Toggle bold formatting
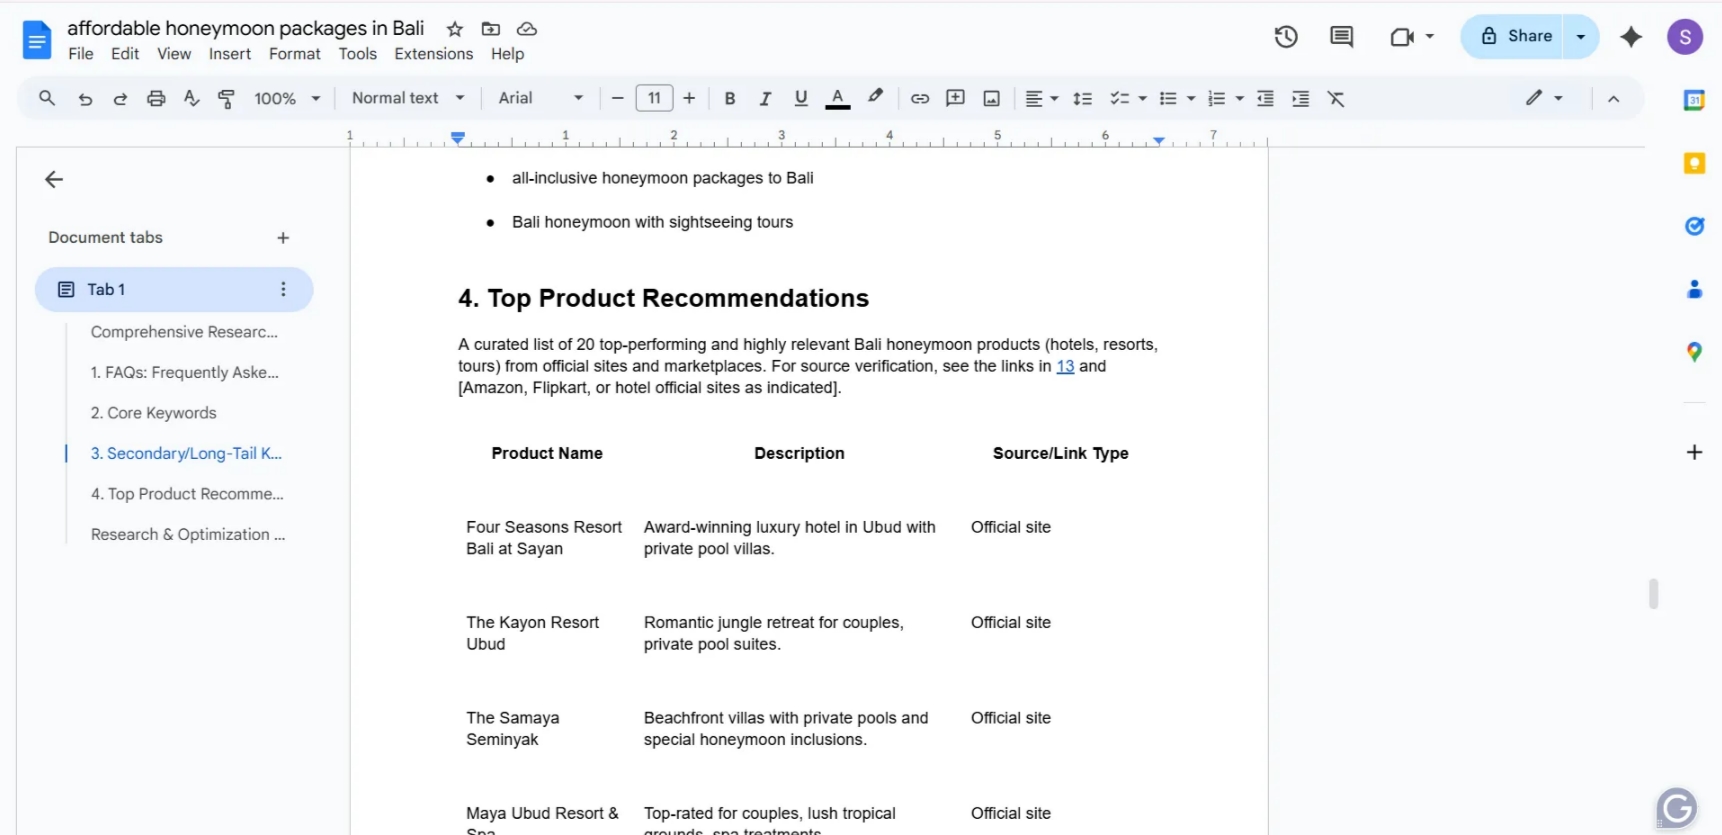 (730, 98)
